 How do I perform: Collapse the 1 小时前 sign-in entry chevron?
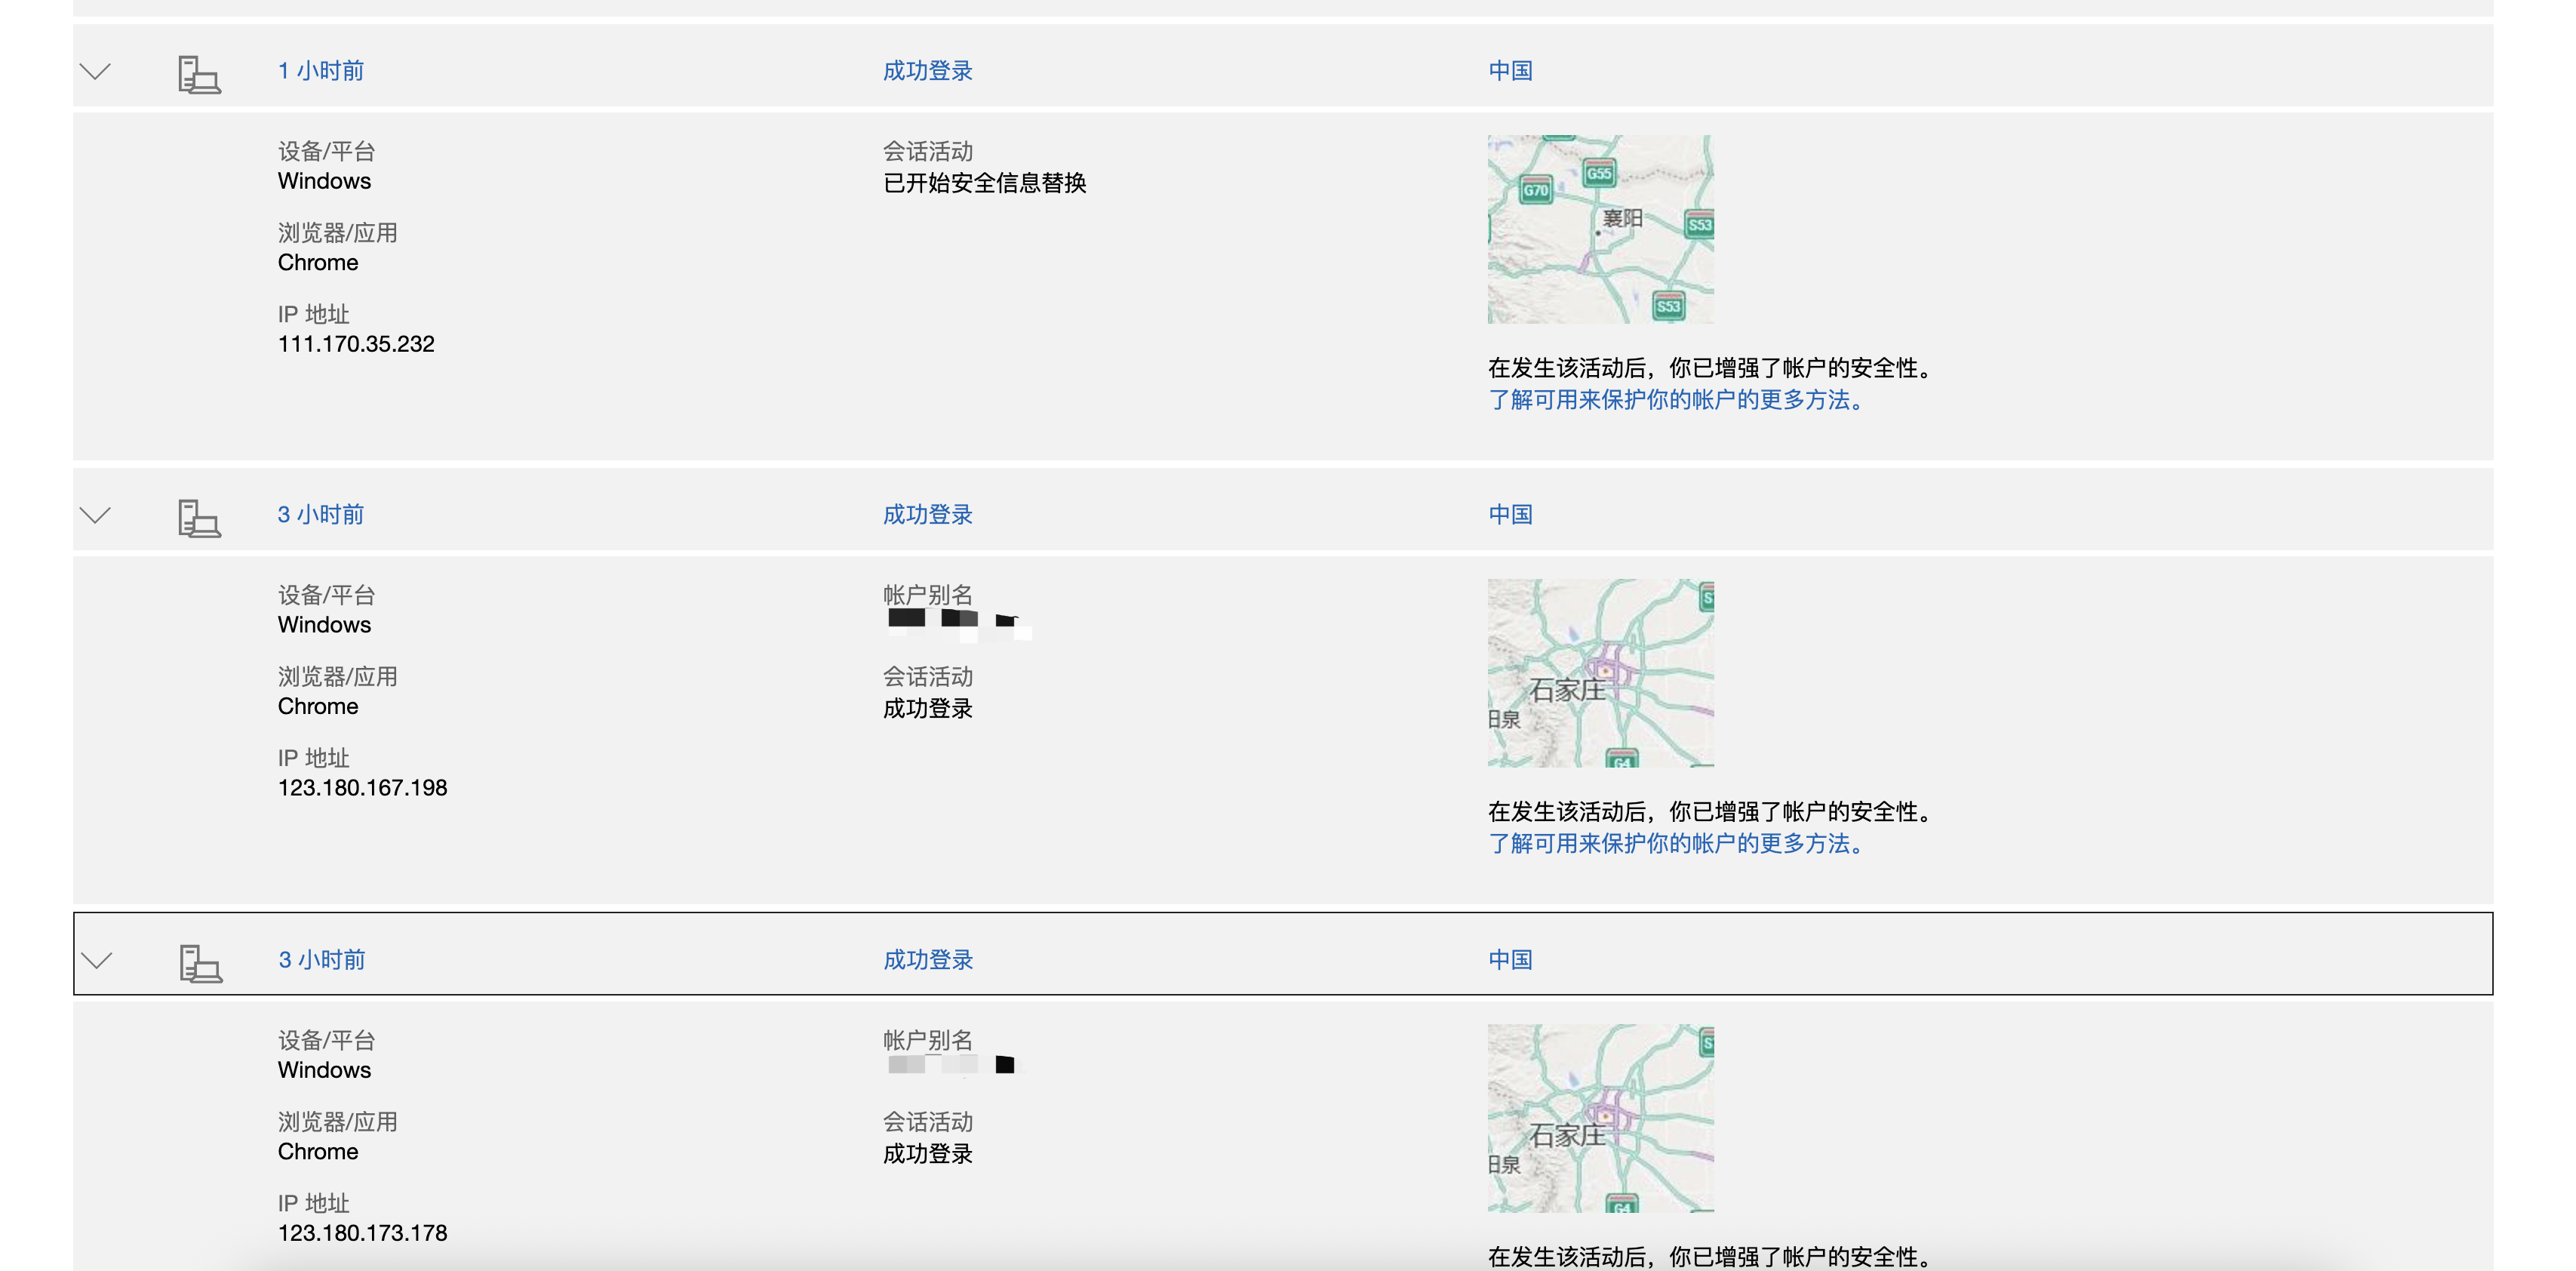(95, 71)
